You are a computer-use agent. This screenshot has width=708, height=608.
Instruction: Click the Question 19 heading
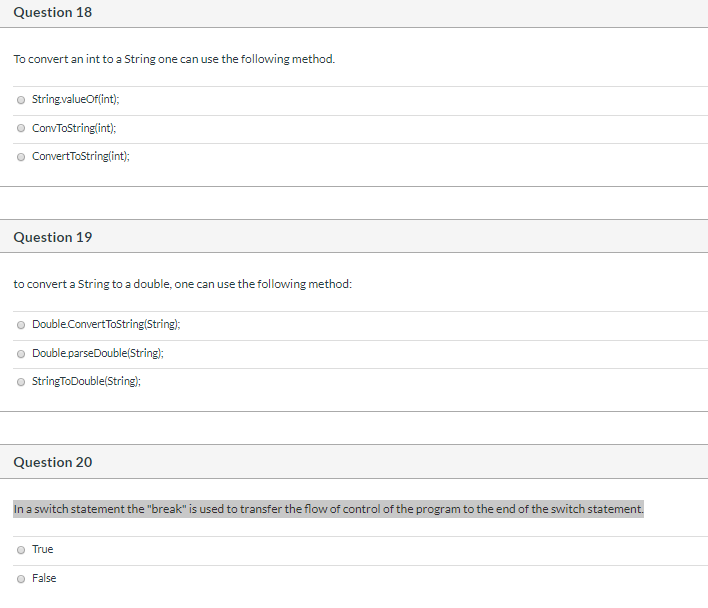point(53,237)
